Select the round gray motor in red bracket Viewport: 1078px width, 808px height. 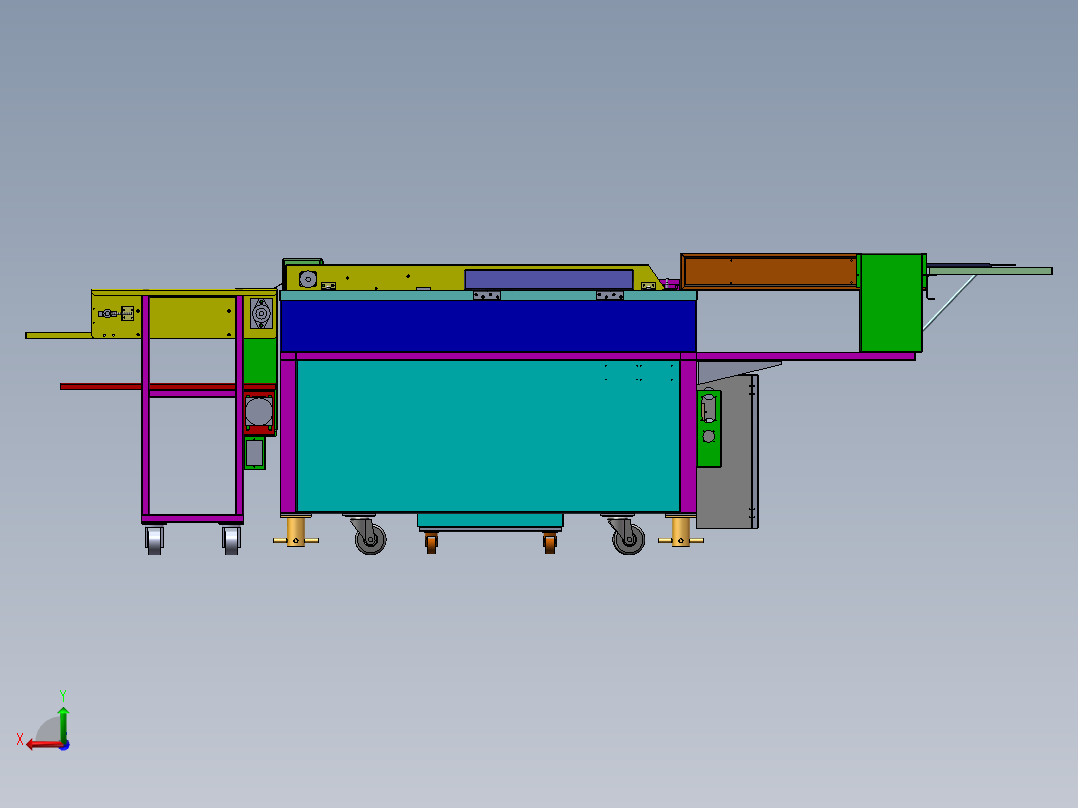[259, 412]
